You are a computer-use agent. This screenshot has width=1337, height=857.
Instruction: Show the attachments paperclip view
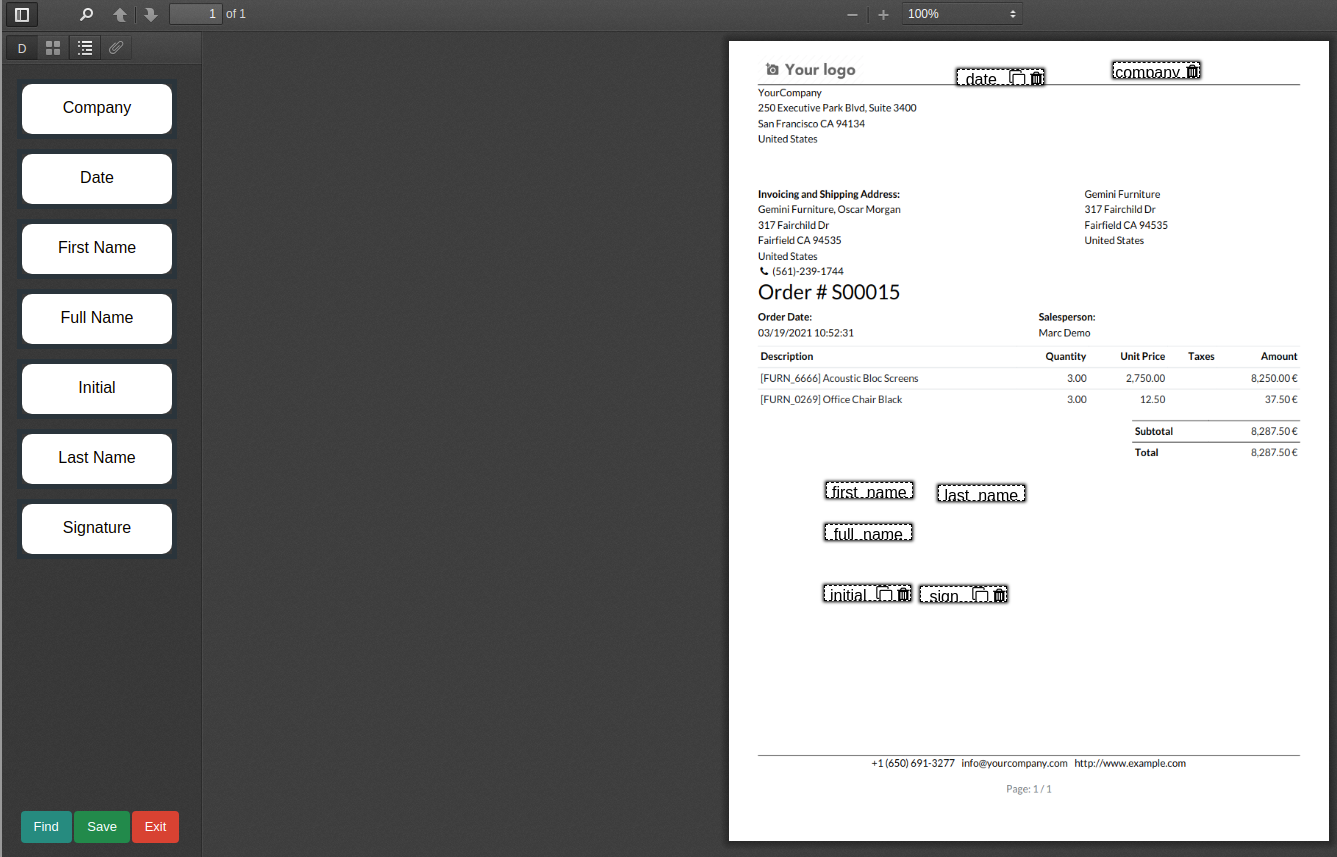tap(116, 48)
